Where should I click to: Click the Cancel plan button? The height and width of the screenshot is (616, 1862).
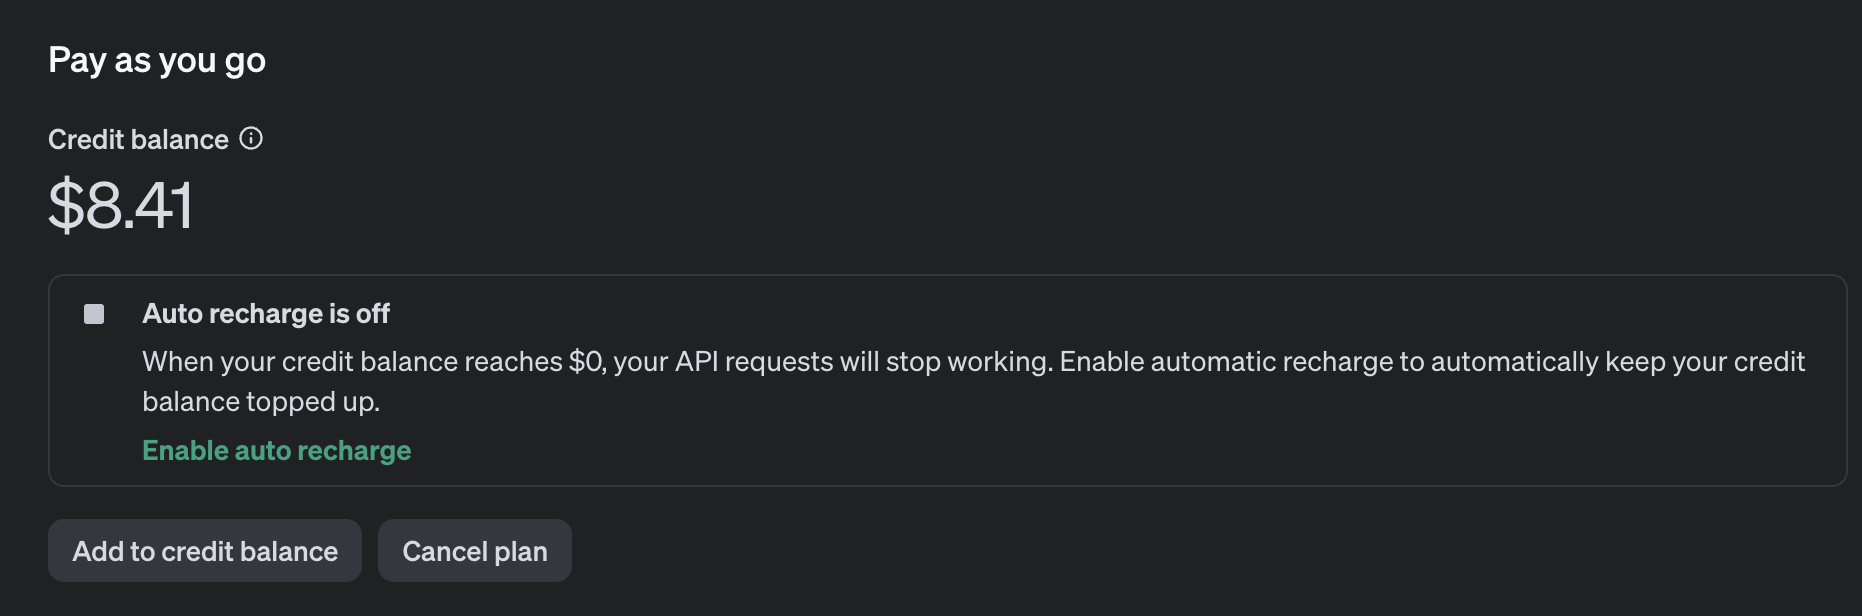pos(475,550)
